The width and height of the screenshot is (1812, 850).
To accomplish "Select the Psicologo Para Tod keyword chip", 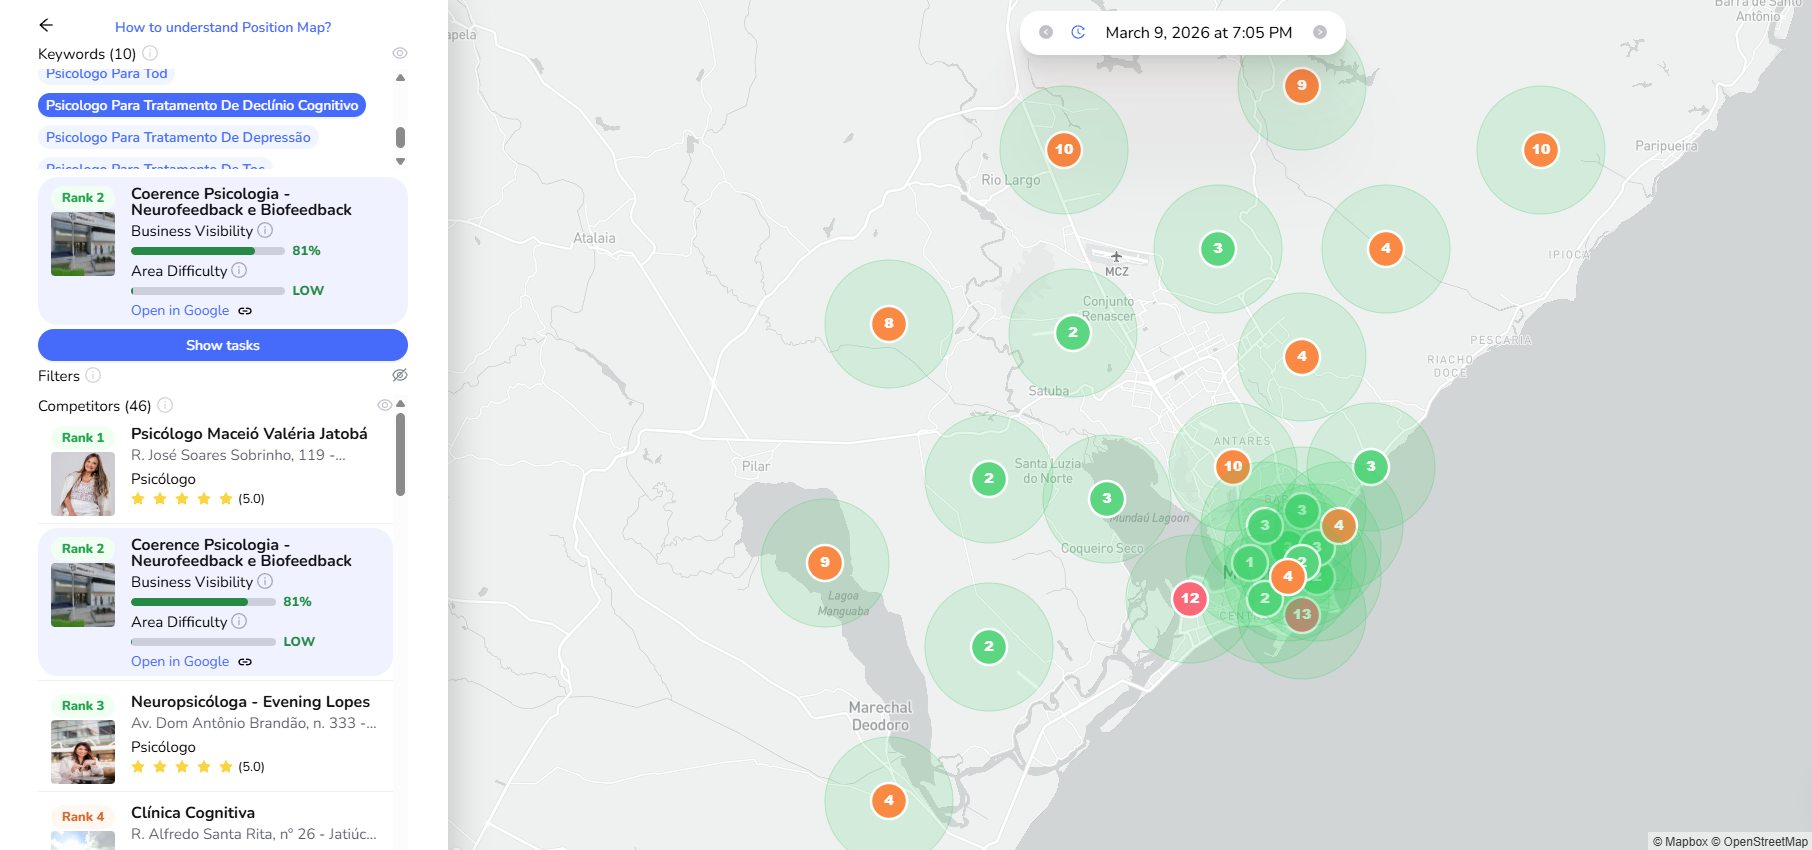I will pyautogui.click(x=107, y=74).
